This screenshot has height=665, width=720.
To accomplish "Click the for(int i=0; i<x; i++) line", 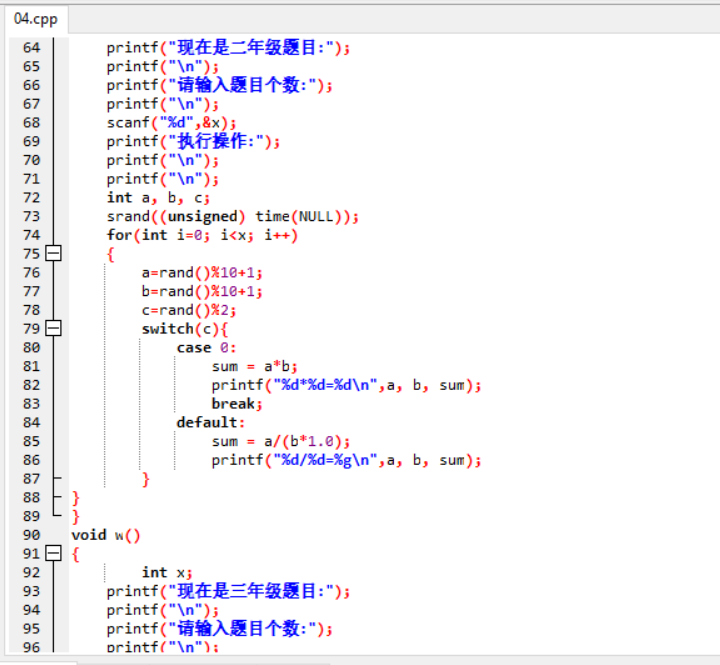I will click(202, 235).
